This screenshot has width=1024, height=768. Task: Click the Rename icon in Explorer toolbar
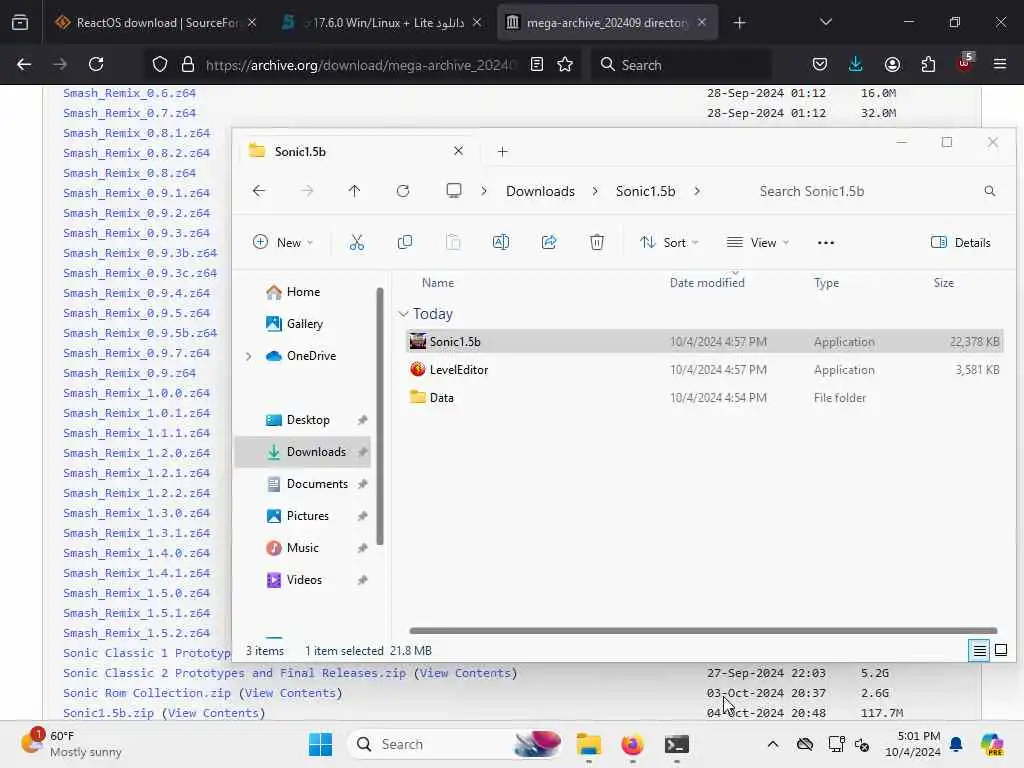(x=501, y=242)
